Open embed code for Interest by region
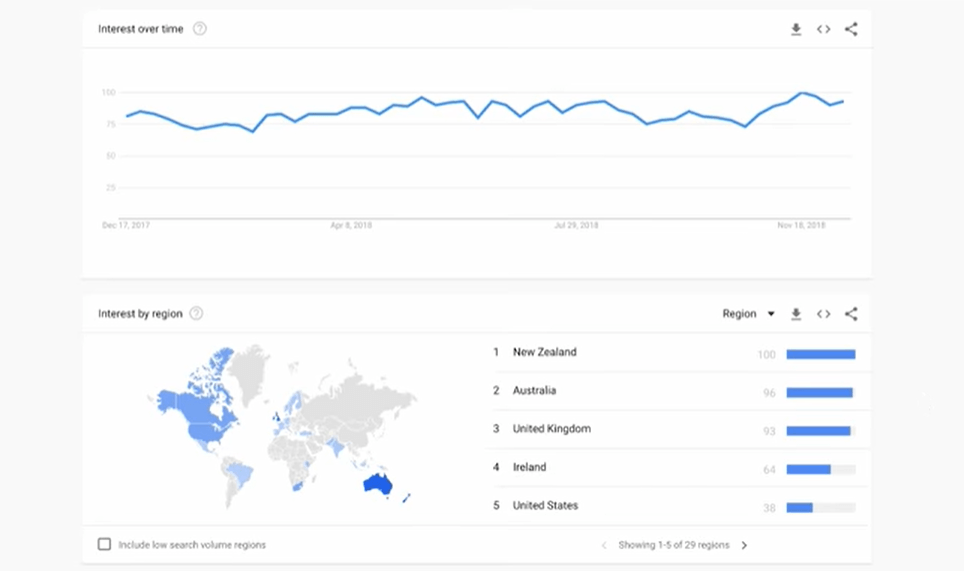Screen dimensions: 964x571 823,314
